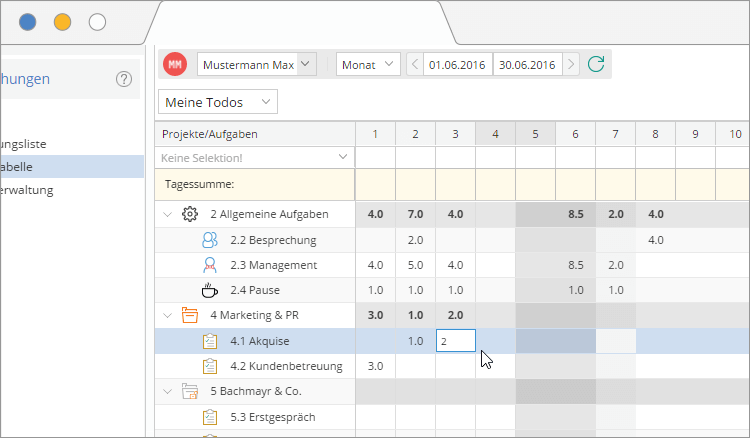Click the start date field 01.06.2016
This screenshot has height=438, width=750.
(x=457, y=65)
